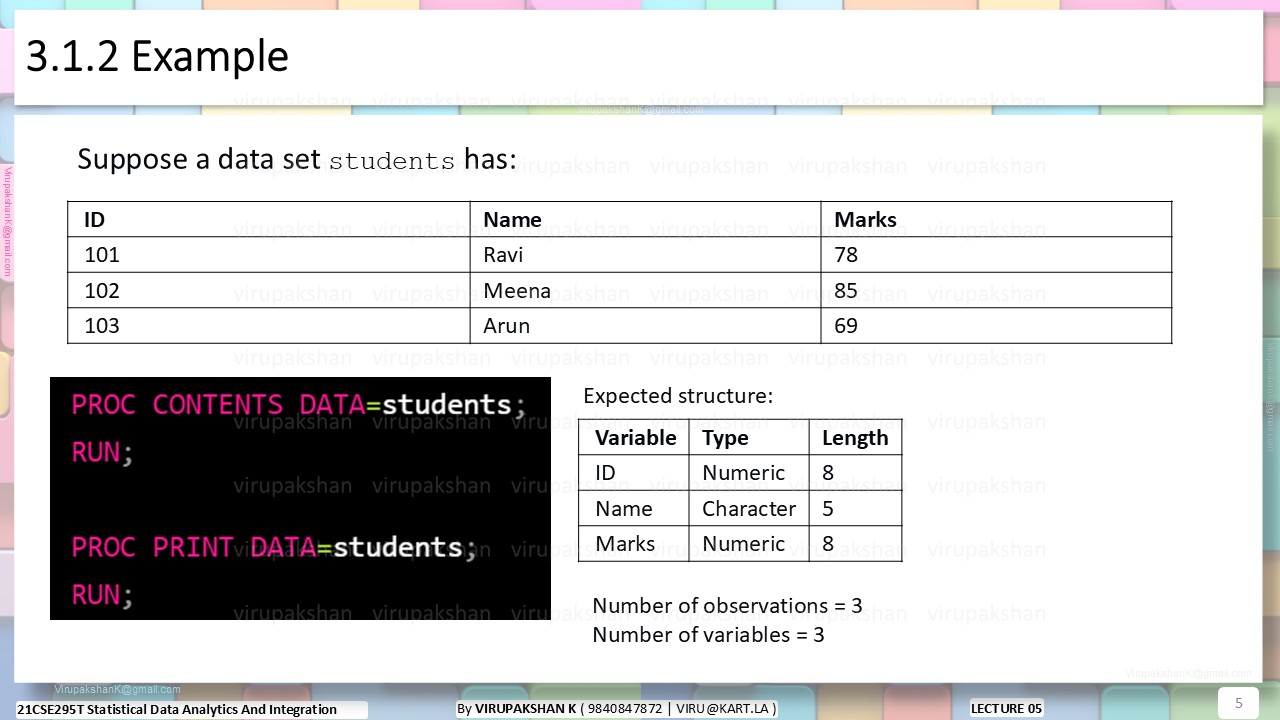Screen dimensions: 1280x720
Task: Click the 'Expected structure:' label
Action: (x=678, y=396)
